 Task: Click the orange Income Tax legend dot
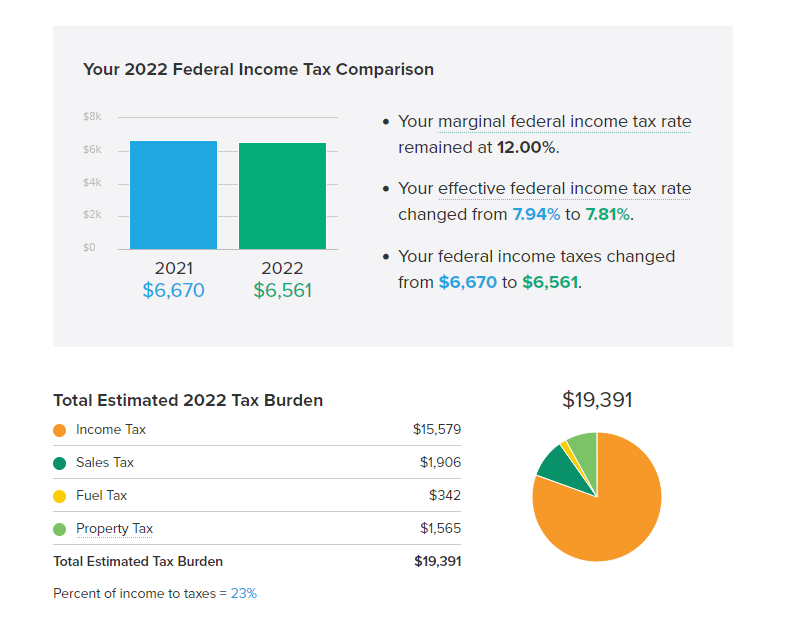coord(60,430)
